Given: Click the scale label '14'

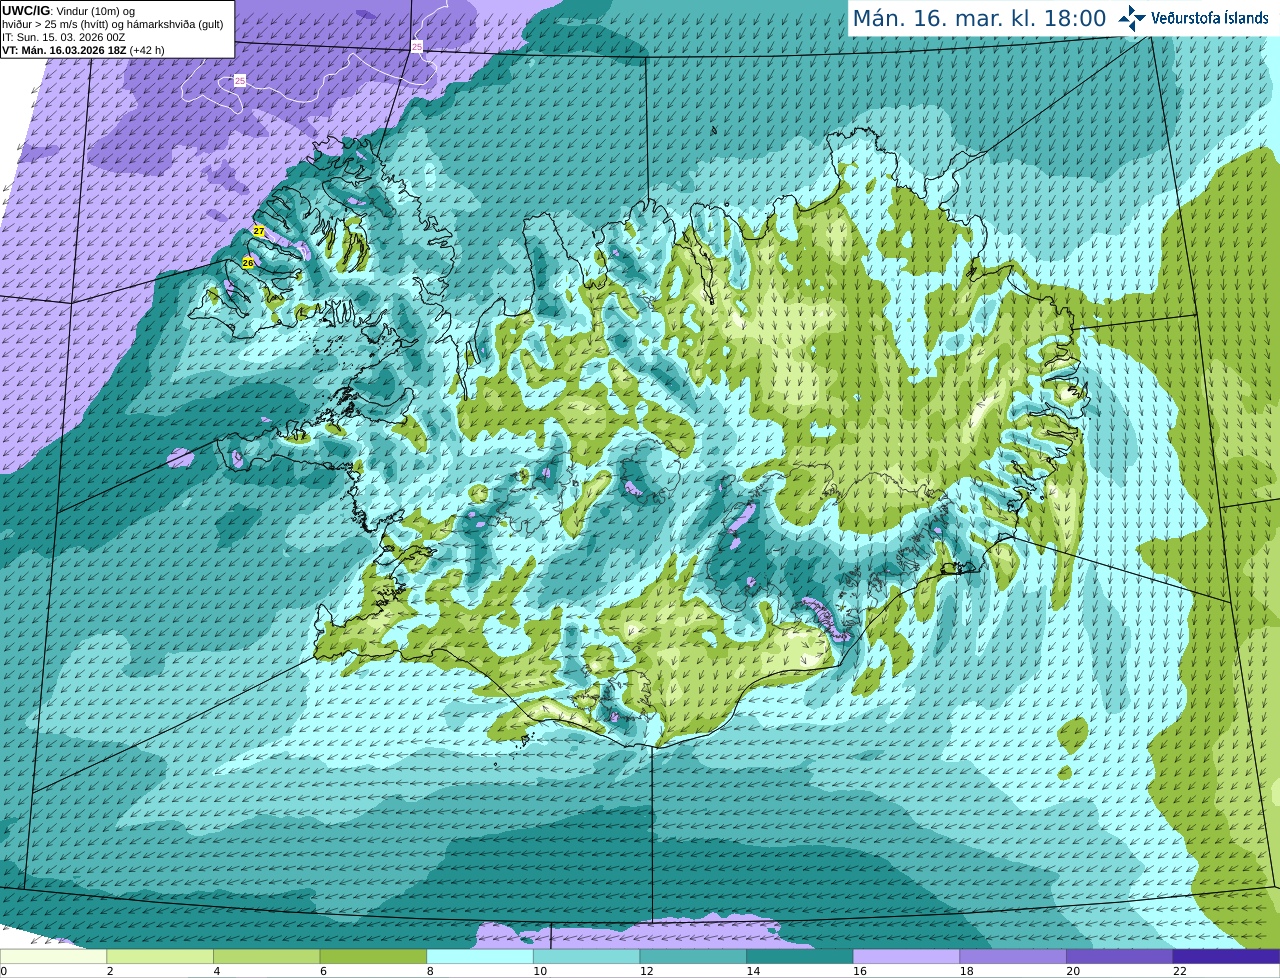Looking at the screenshot, I should 753,971.
